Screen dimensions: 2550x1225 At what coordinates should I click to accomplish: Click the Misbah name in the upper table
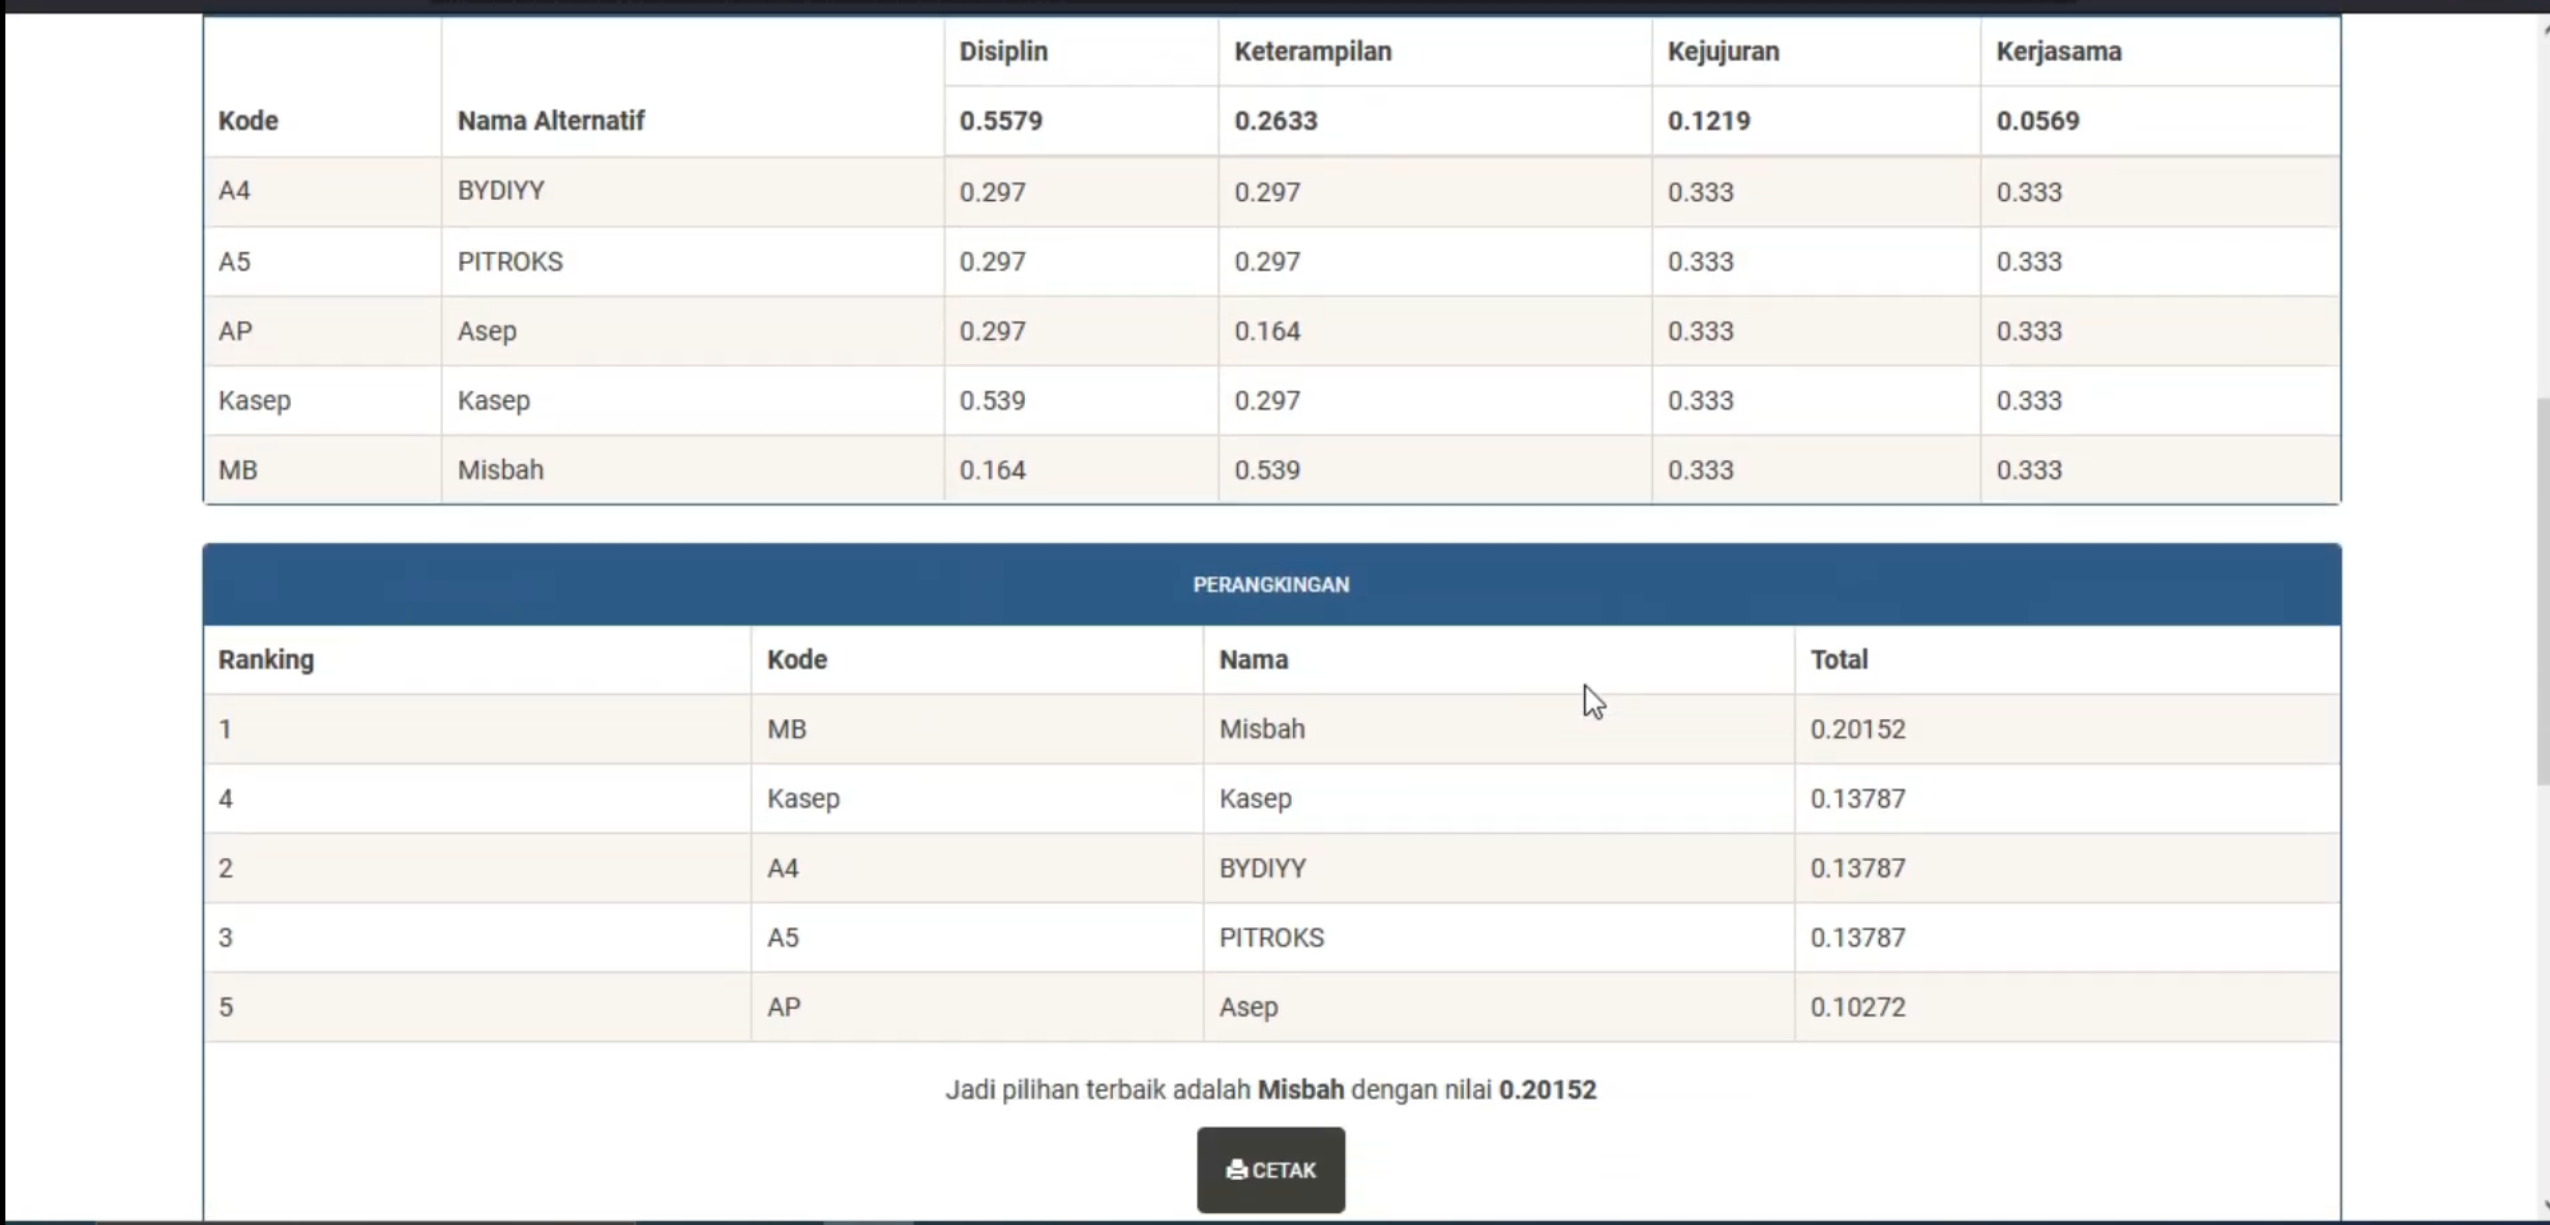point(500,470)
